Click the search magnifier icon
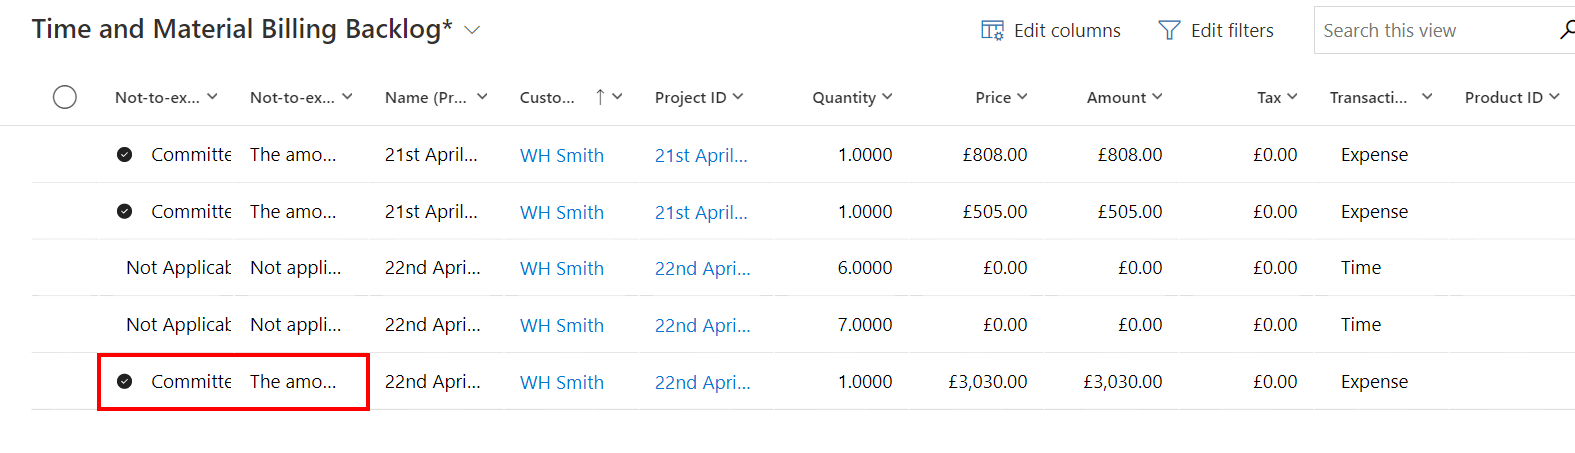This screenshot has height=453, width=1575. [1566, 30]
